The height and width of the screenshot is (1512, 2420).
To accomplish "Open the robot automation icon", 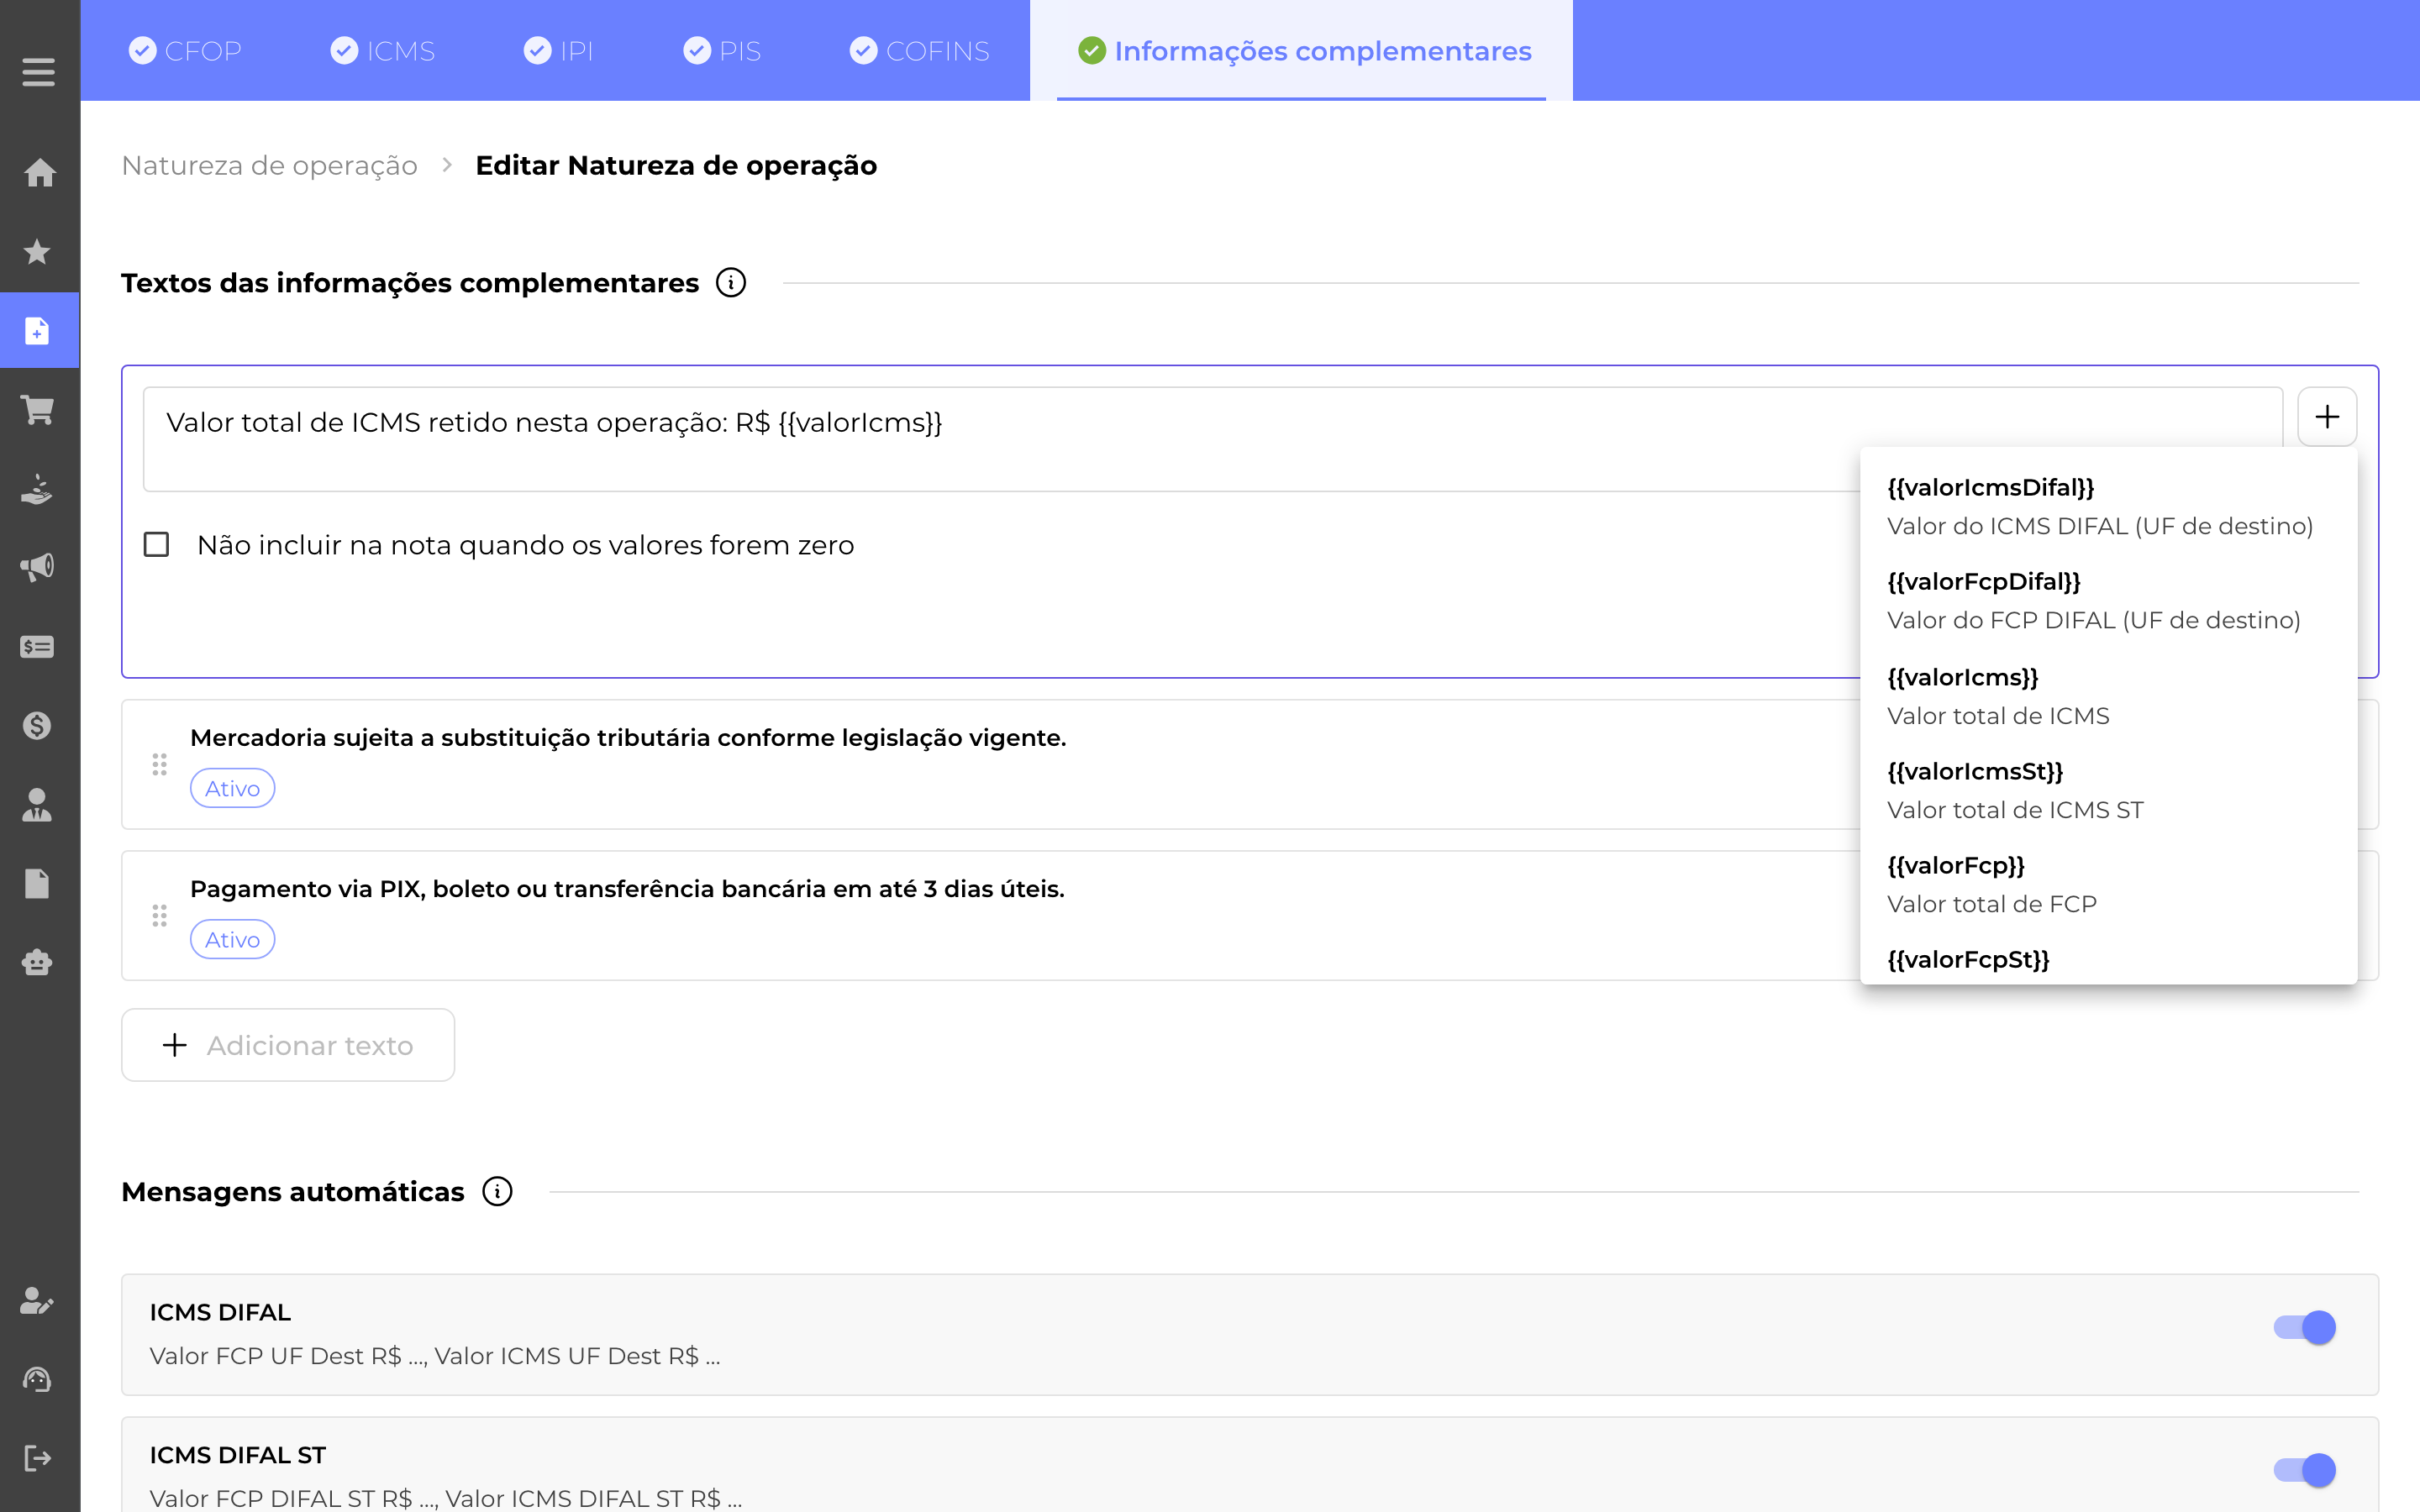I will tap(38, 962).
